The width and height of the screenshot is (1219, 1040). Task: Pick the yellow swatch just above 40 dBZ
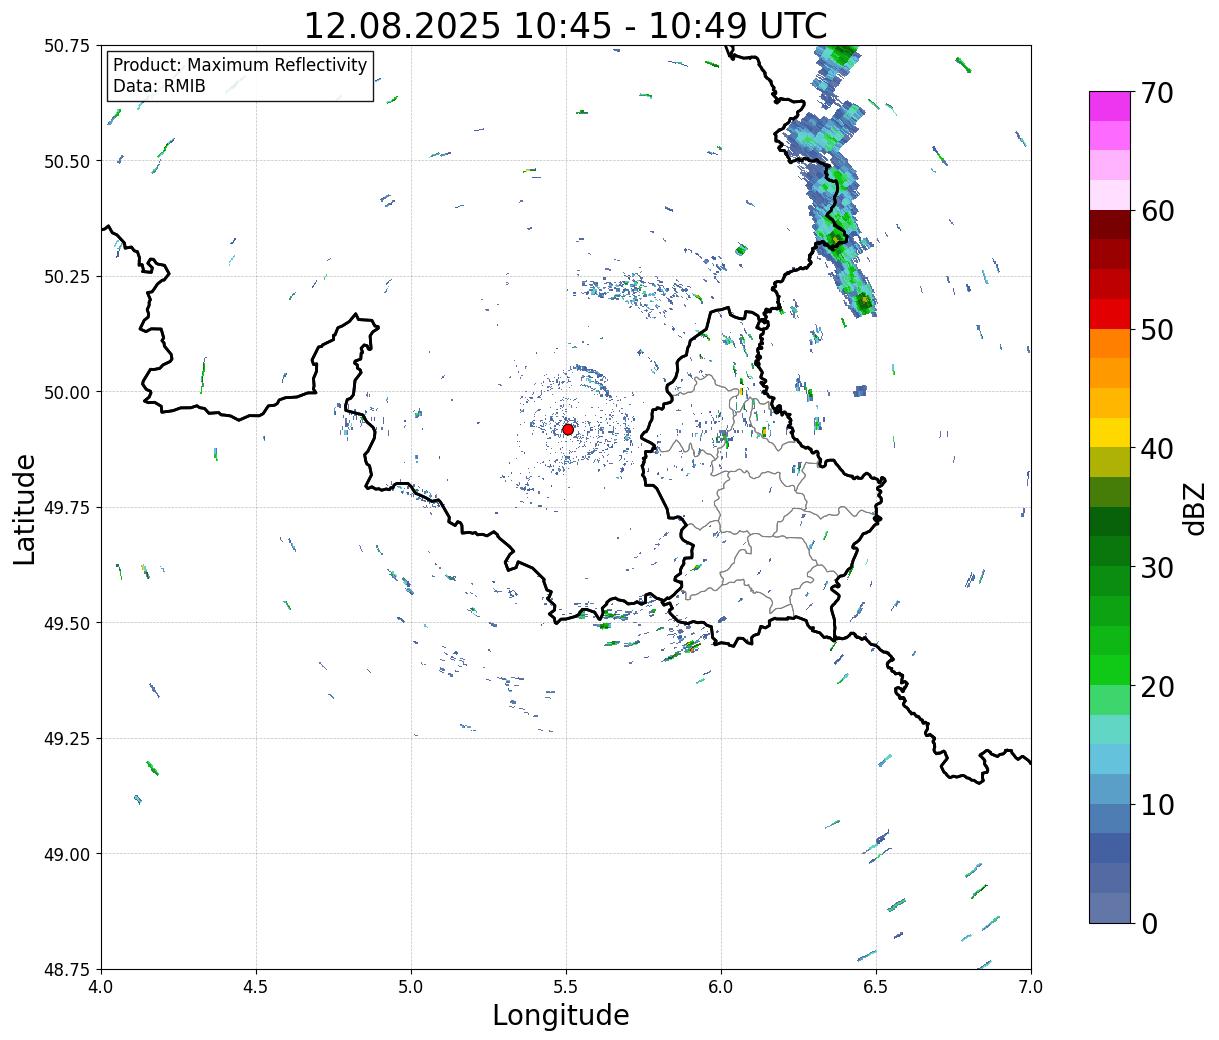tap(1110, 432)
